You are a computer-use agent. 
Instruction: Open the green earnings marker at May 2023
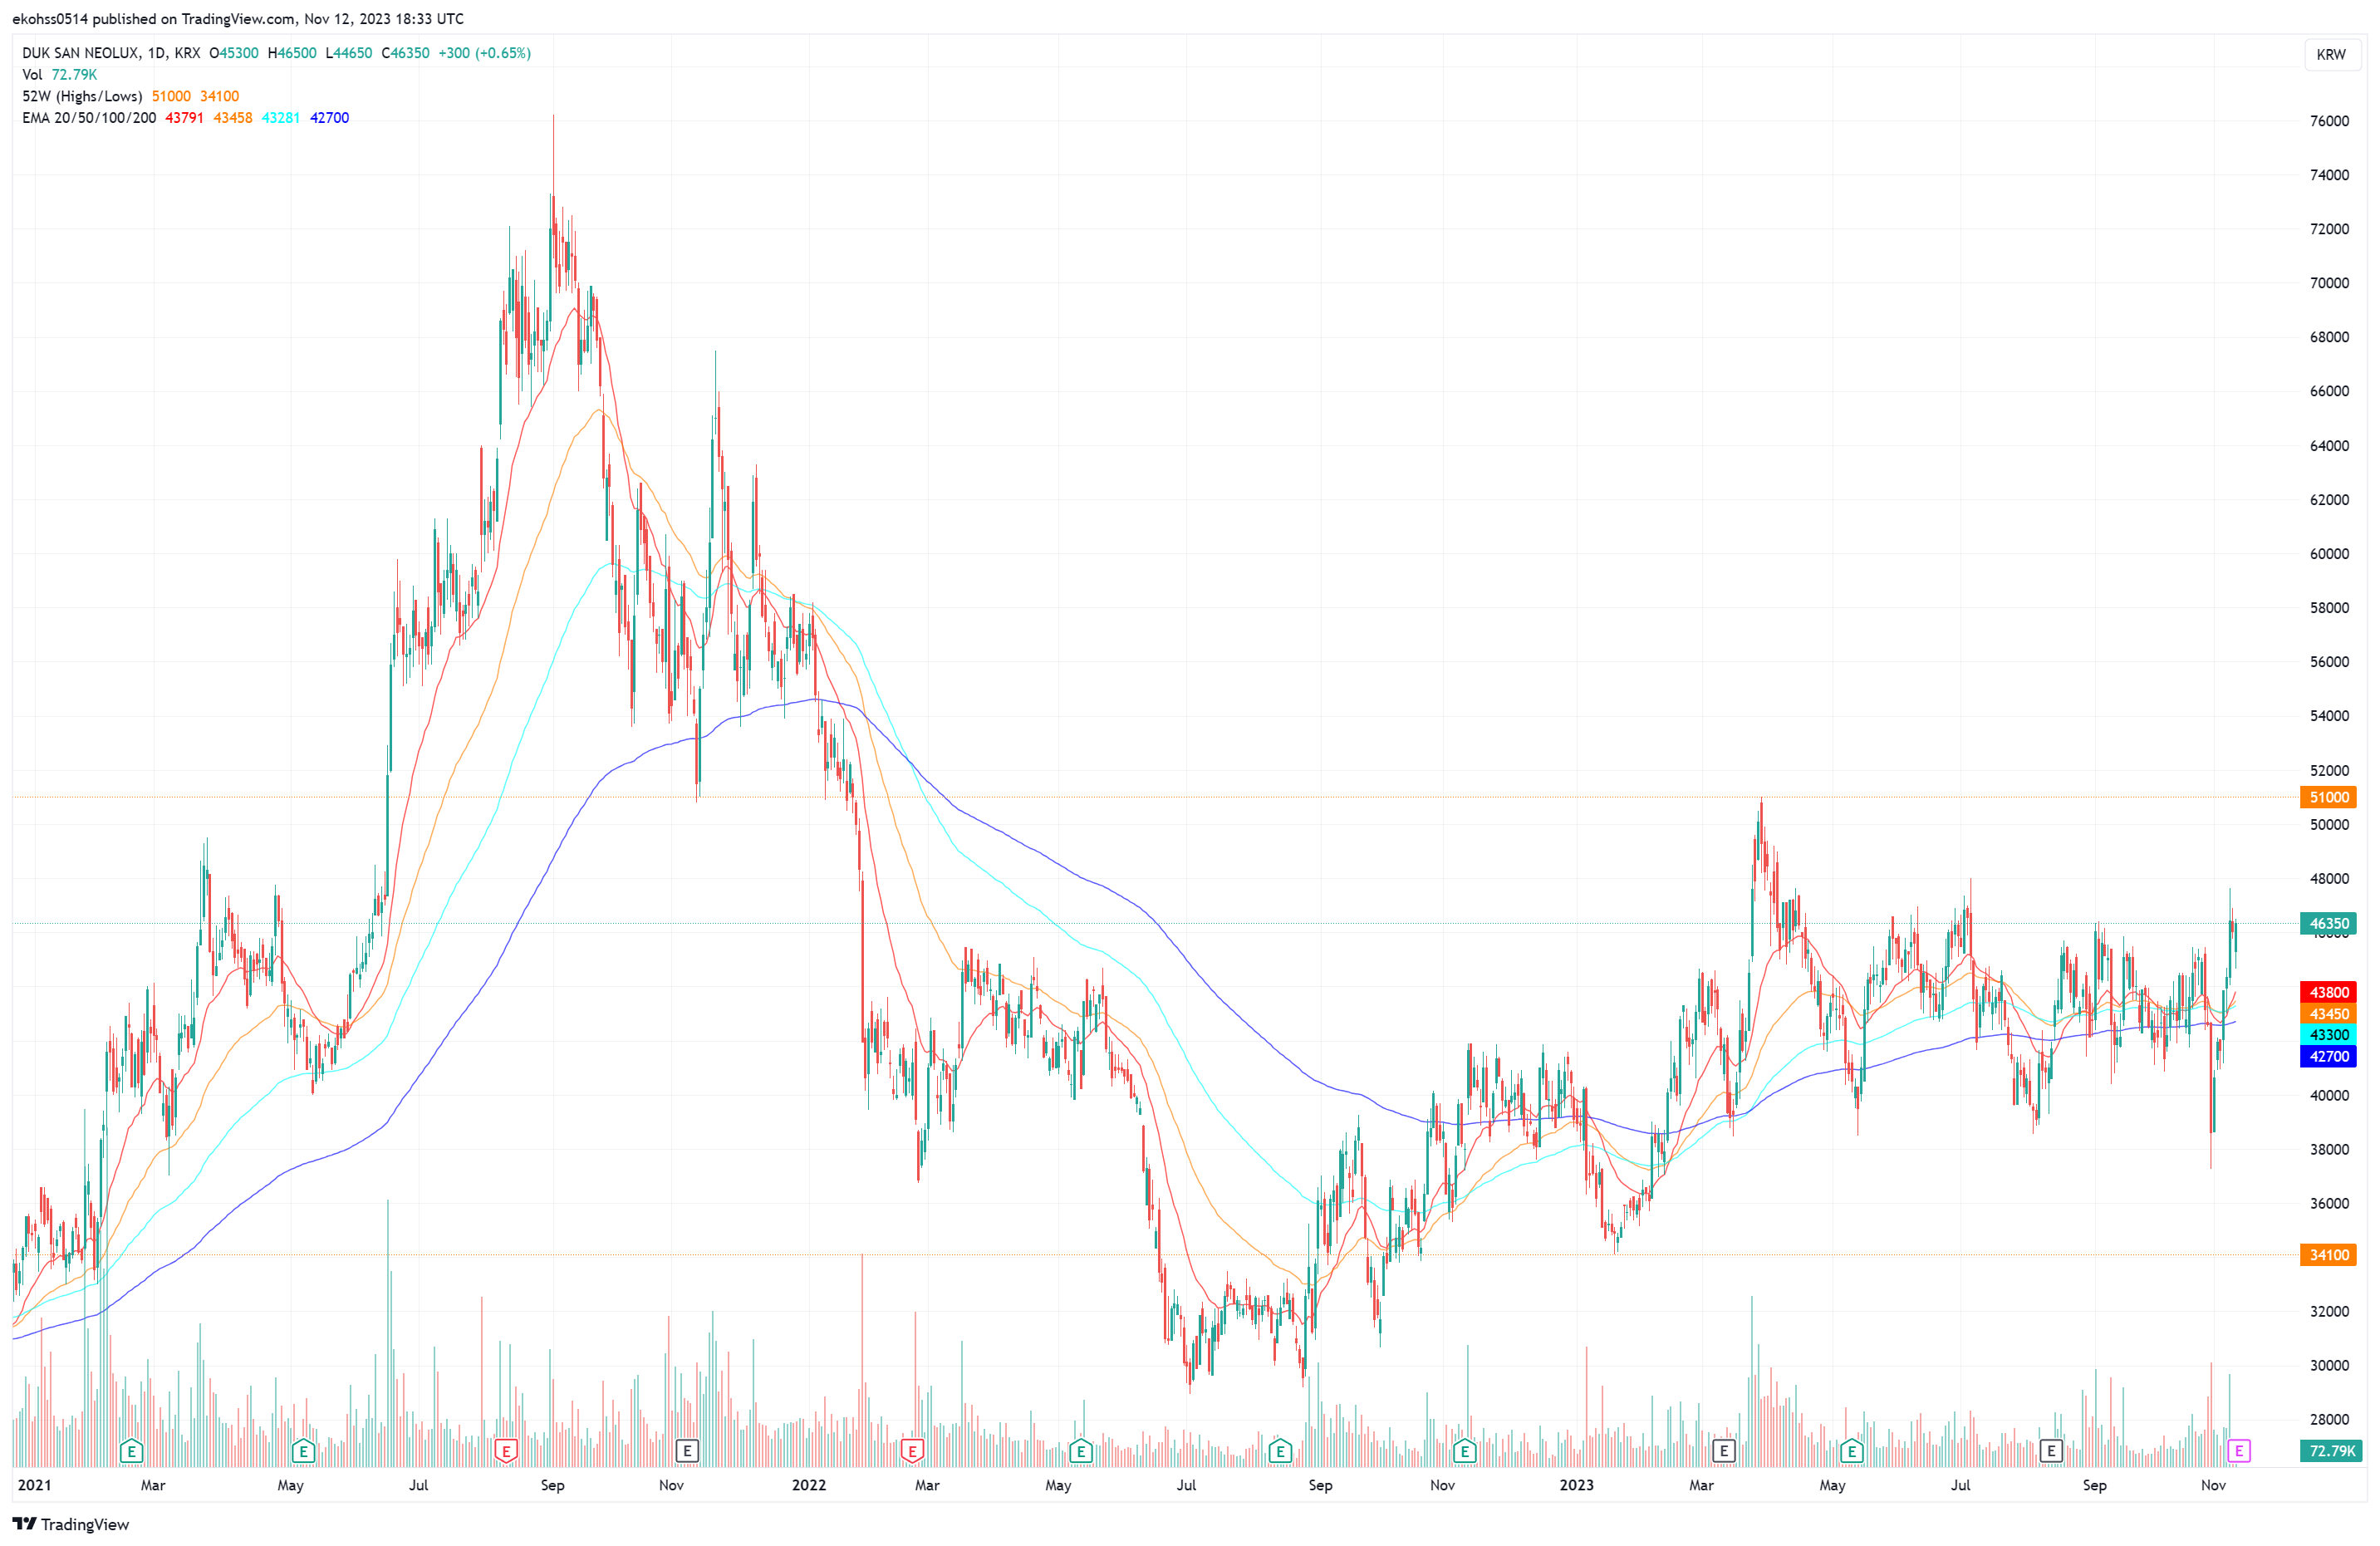(x=1852, y=1451)
